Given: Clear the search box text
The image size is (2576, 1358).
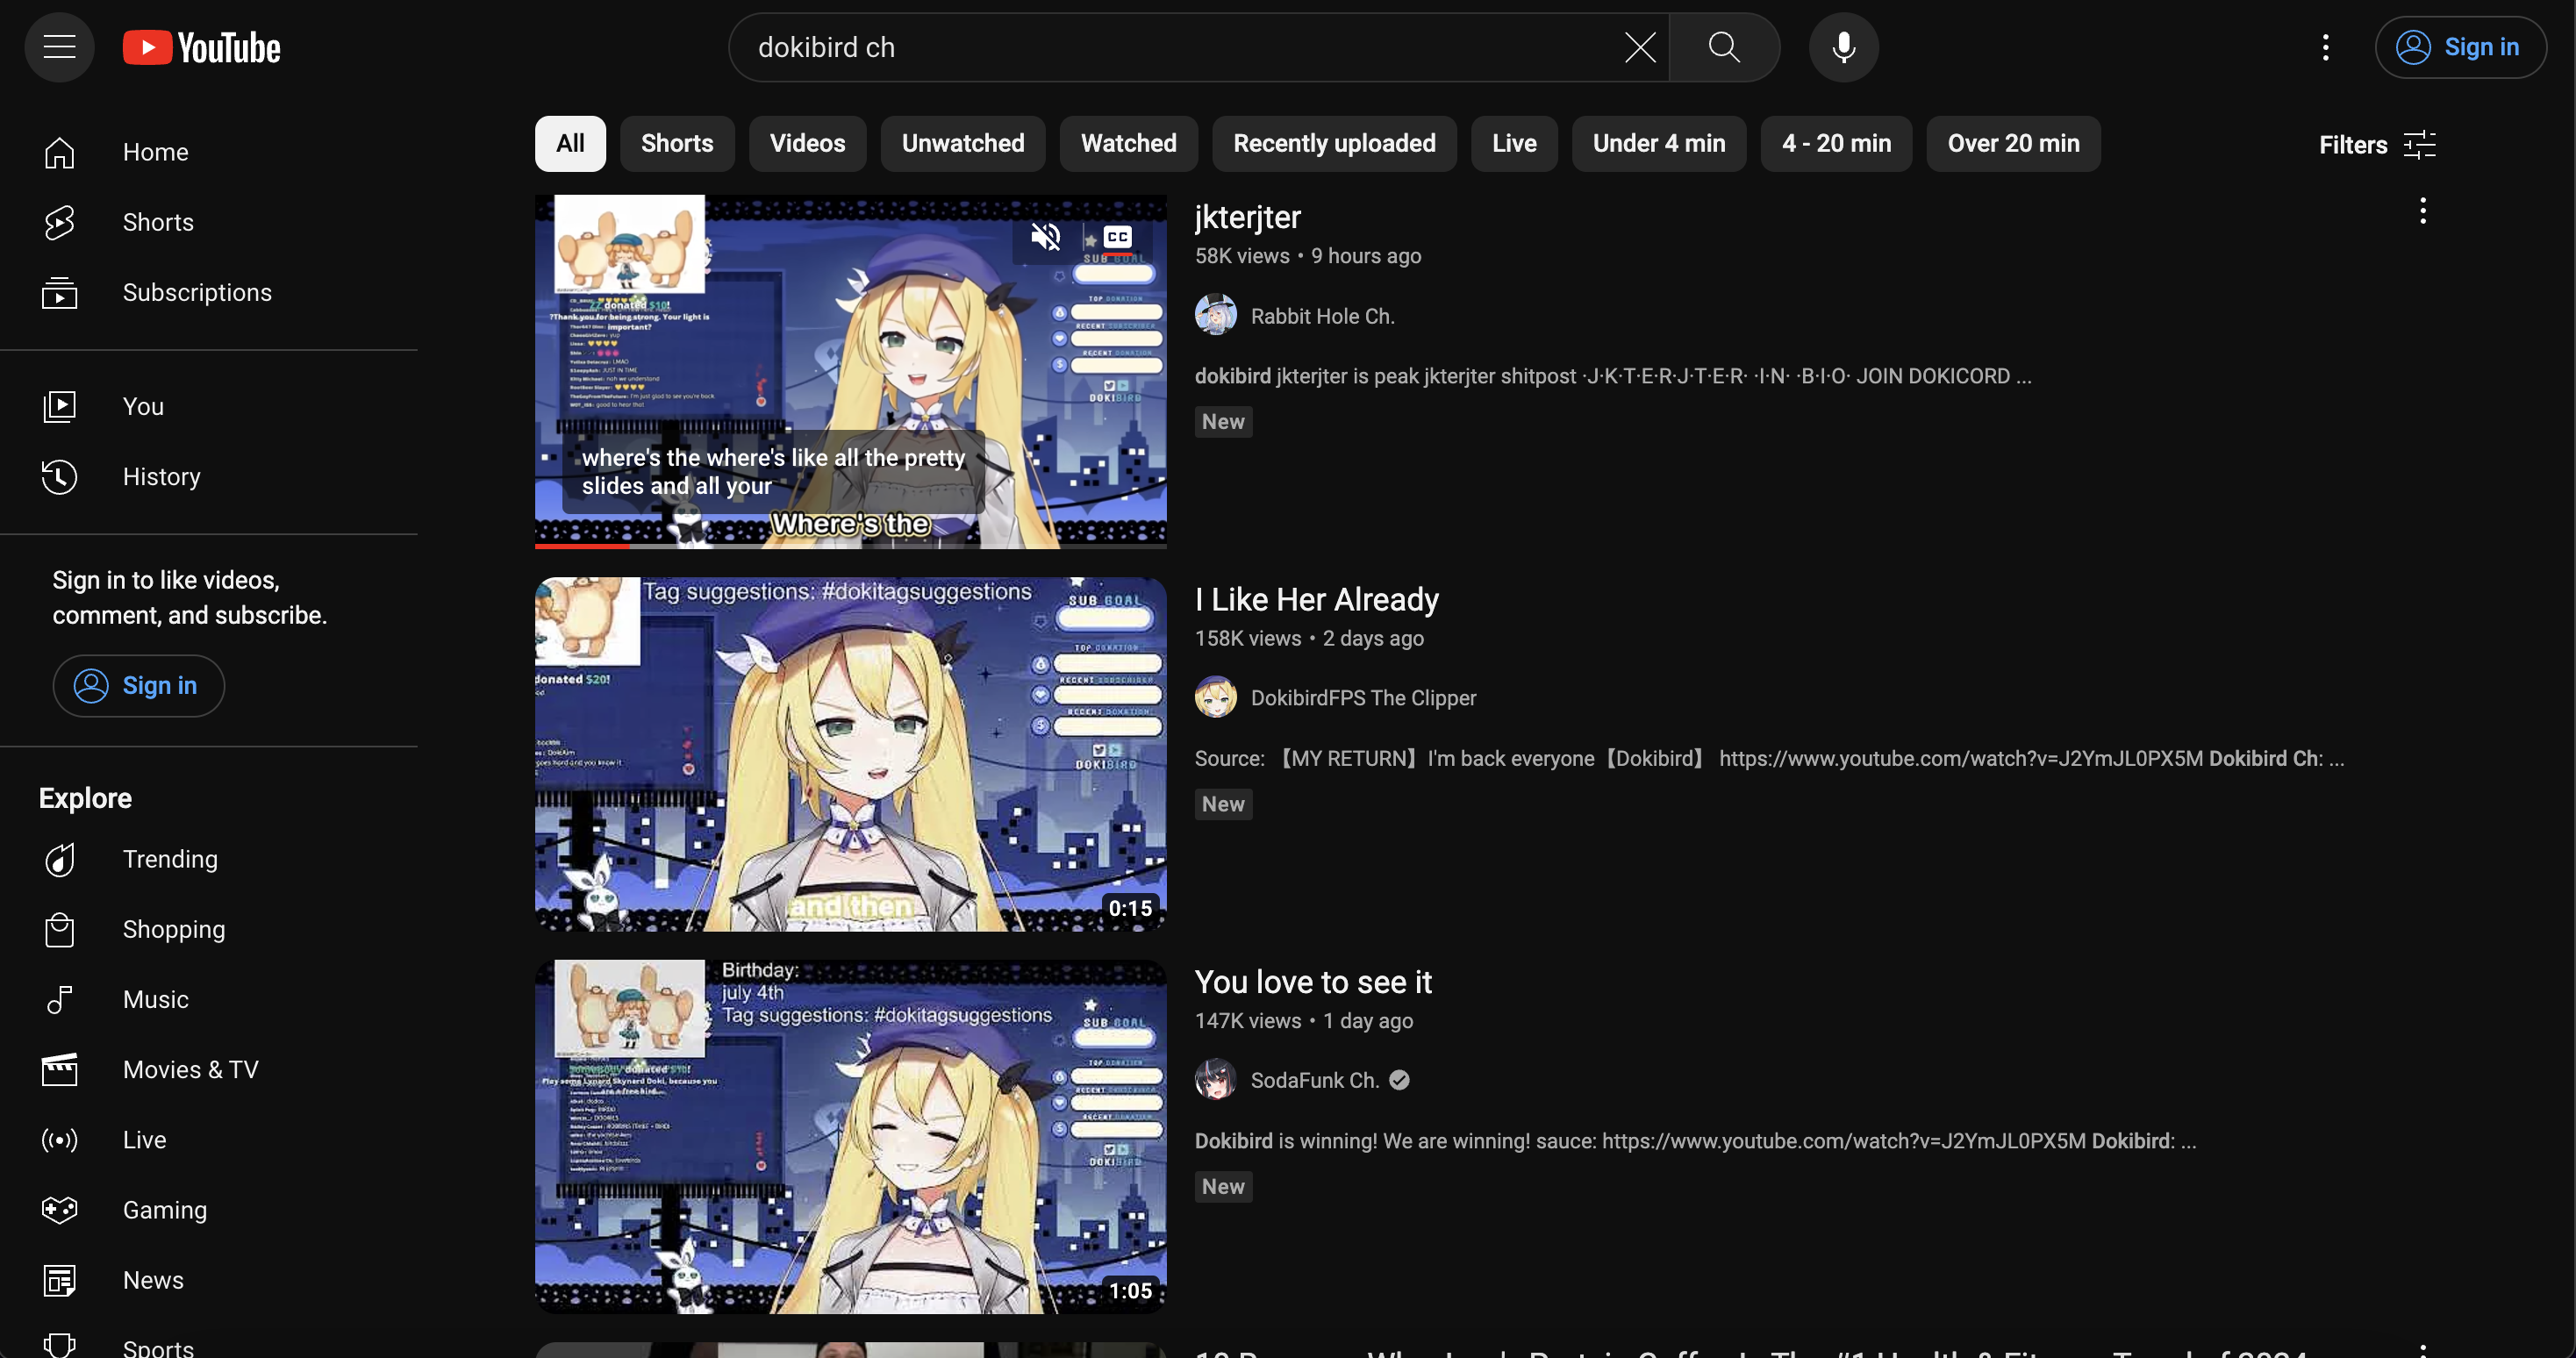Looking at the screenshot, I should [1640, 47].
